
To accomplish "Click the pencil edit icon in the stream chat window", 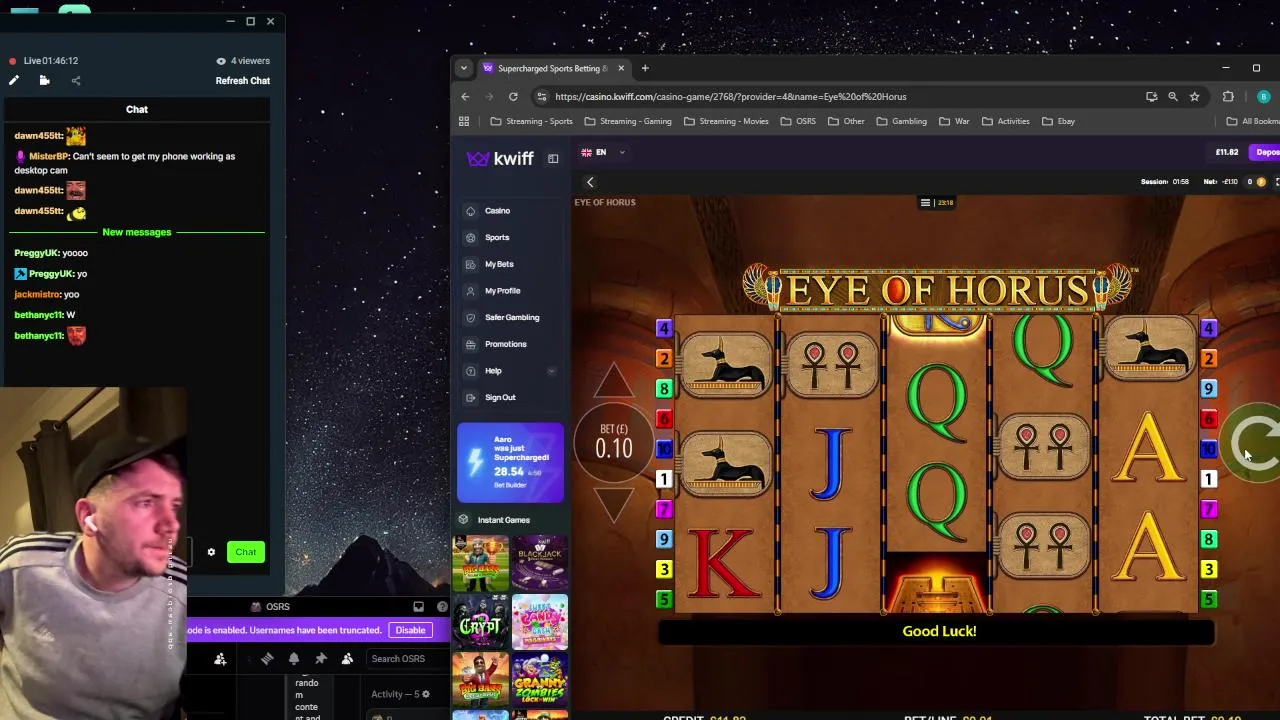I will point(14,81).
